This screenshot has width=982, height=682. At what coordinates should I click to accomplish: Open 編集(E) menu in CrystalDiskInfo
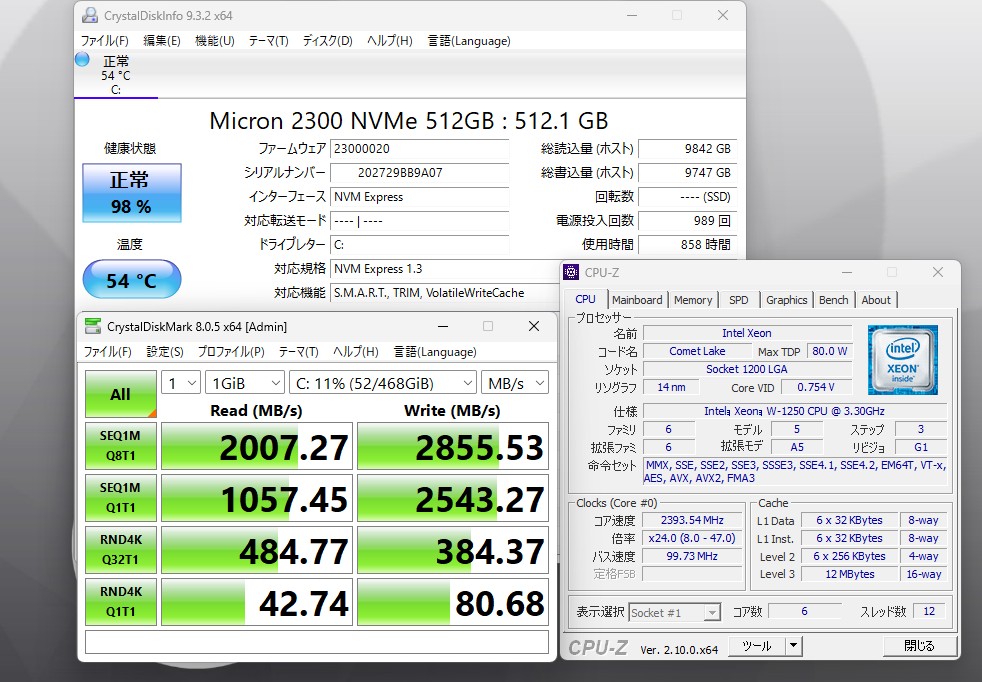point(162,41)
